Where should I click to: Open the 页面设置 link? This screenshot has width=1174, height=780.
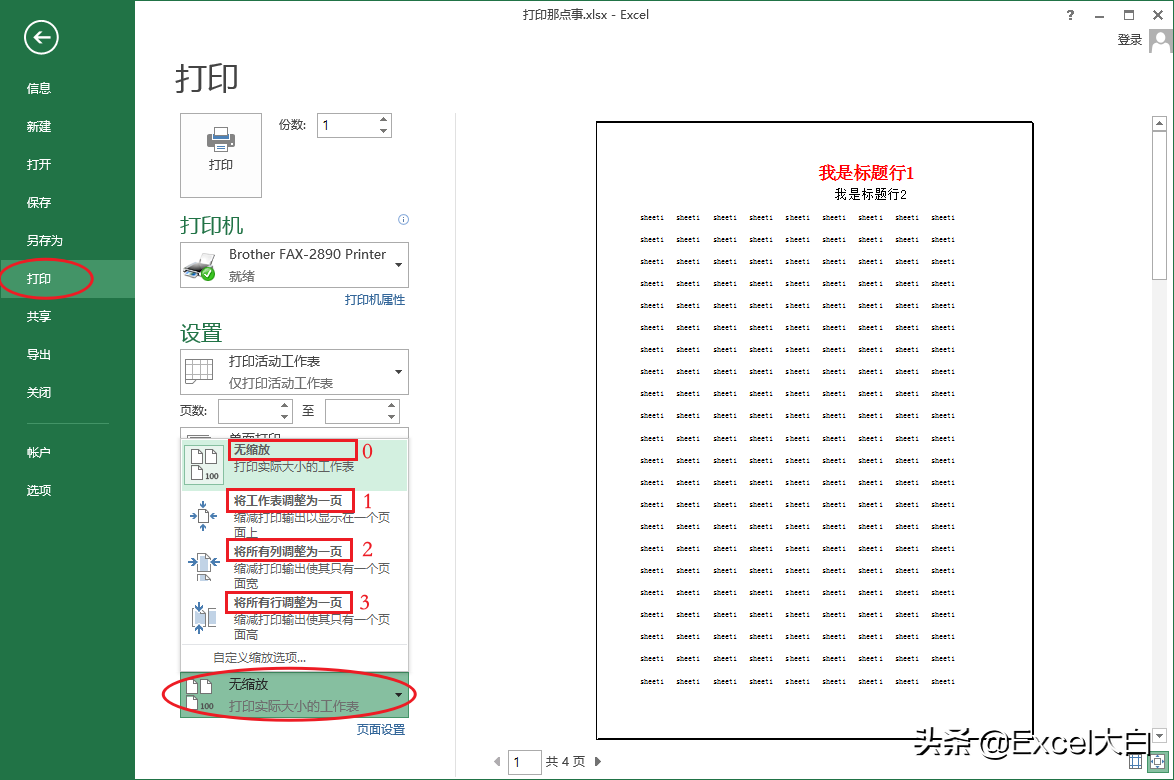pyautogui.click(x=380, y=729)
